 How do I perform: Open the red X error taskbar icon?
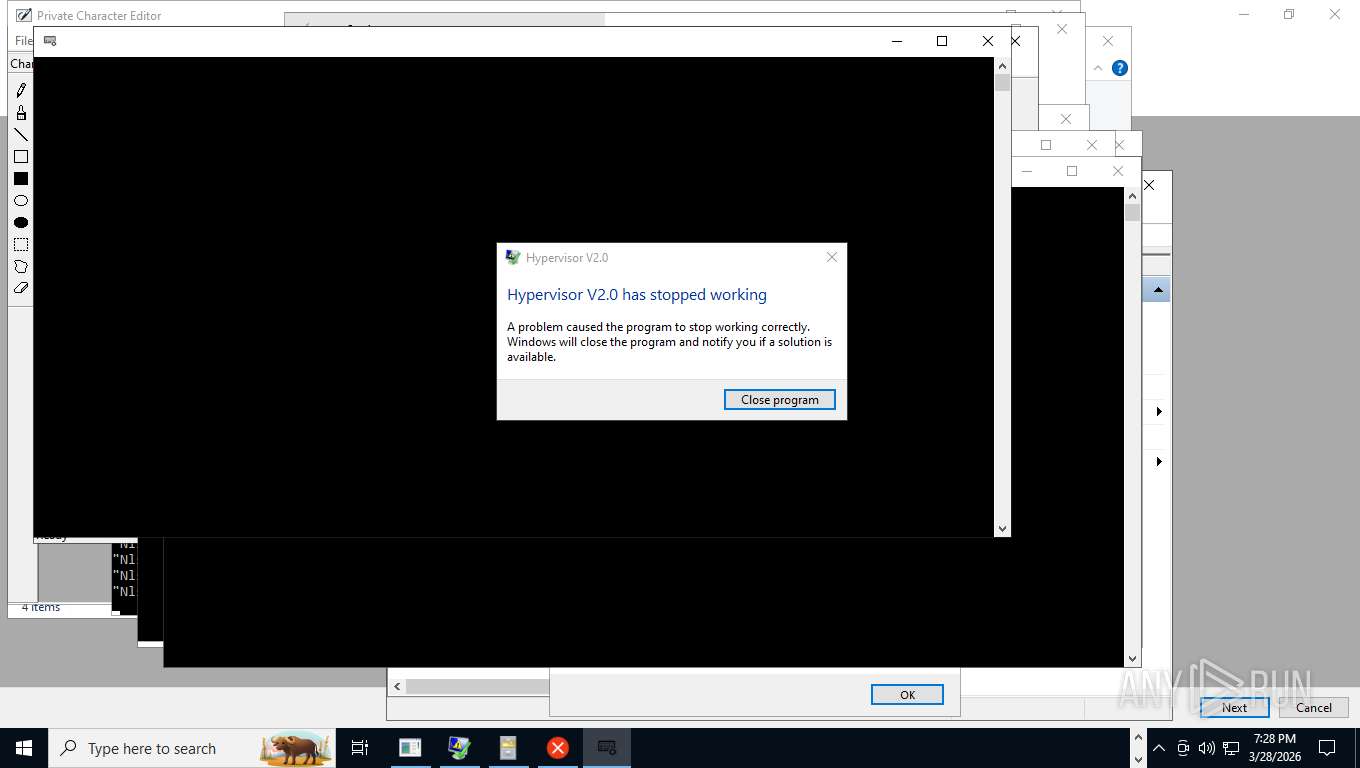point(558,748)
